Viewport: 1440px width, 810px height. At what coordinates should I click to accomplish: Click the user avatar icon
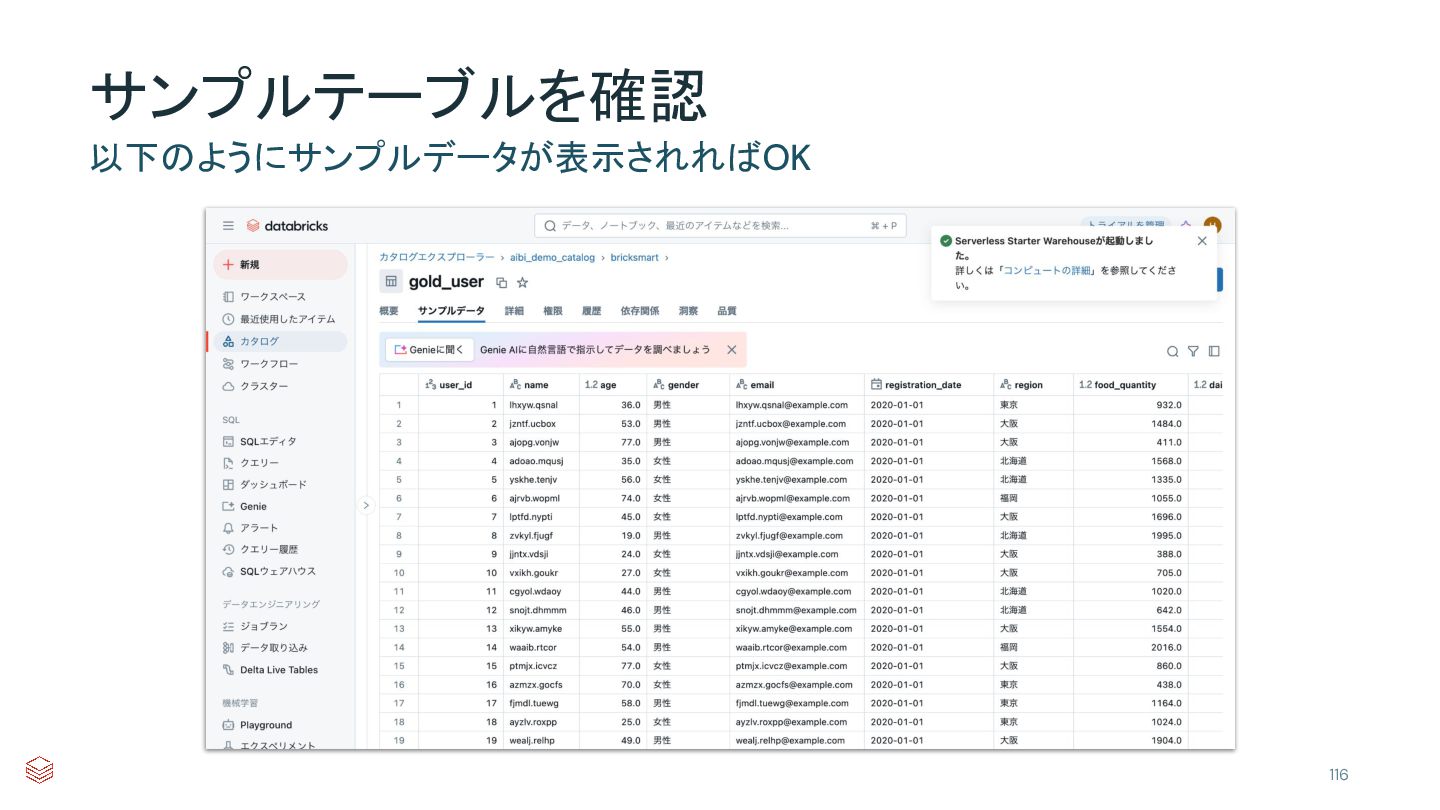coord(1213,226)
